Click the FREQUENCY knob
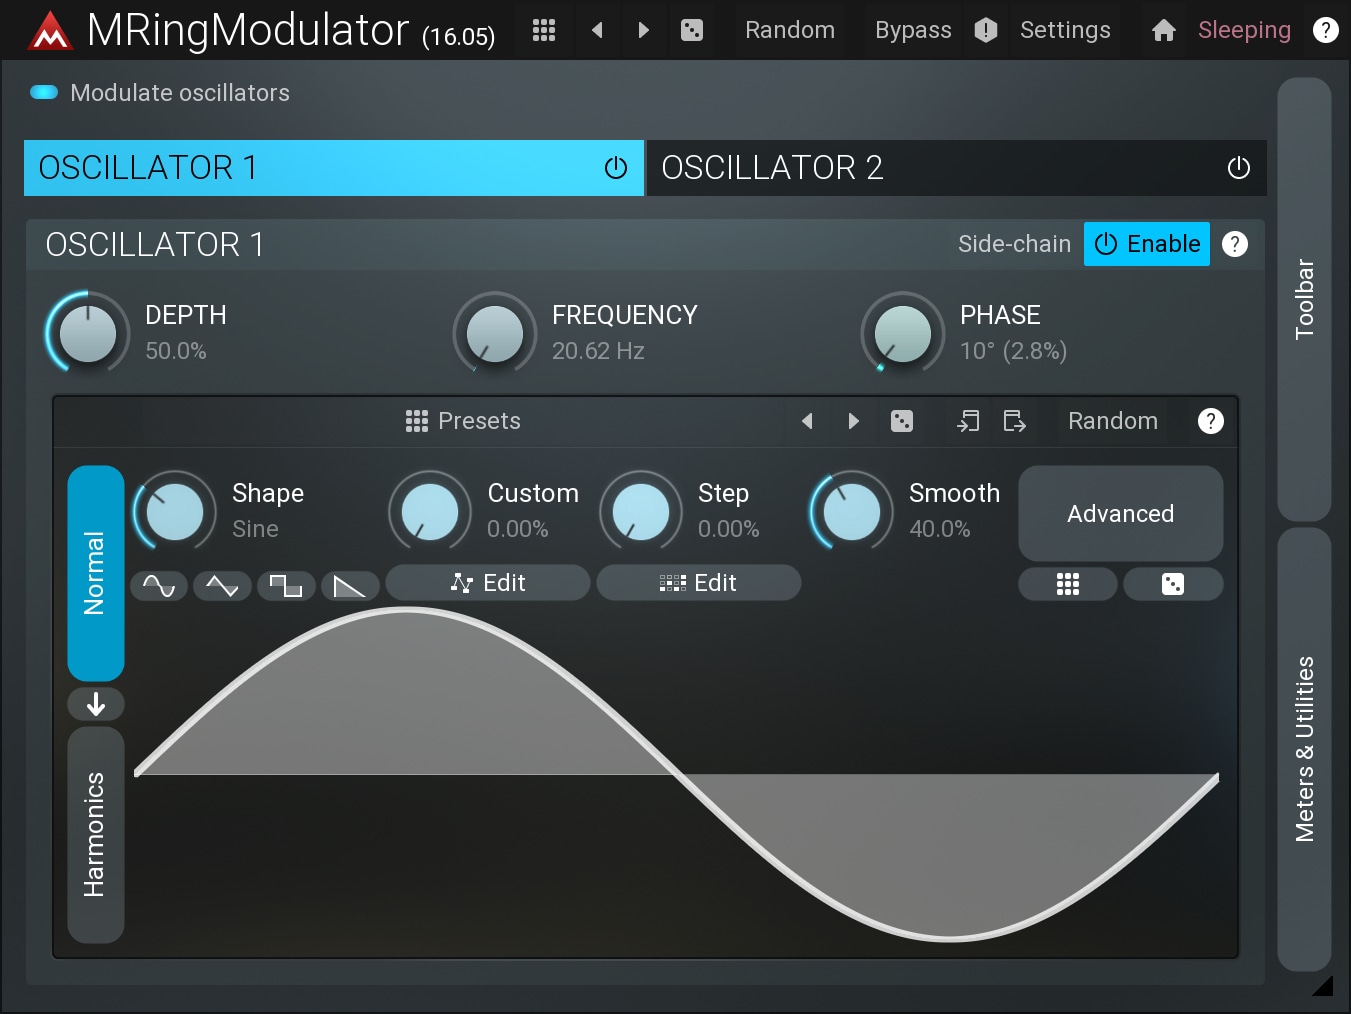 495,333
